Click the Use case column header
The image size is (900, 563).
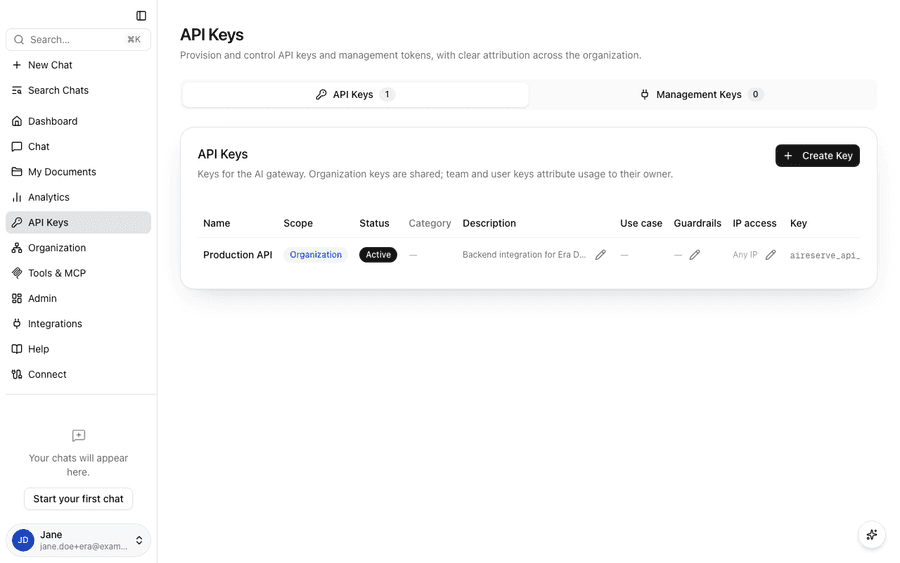tap(641, 223)
